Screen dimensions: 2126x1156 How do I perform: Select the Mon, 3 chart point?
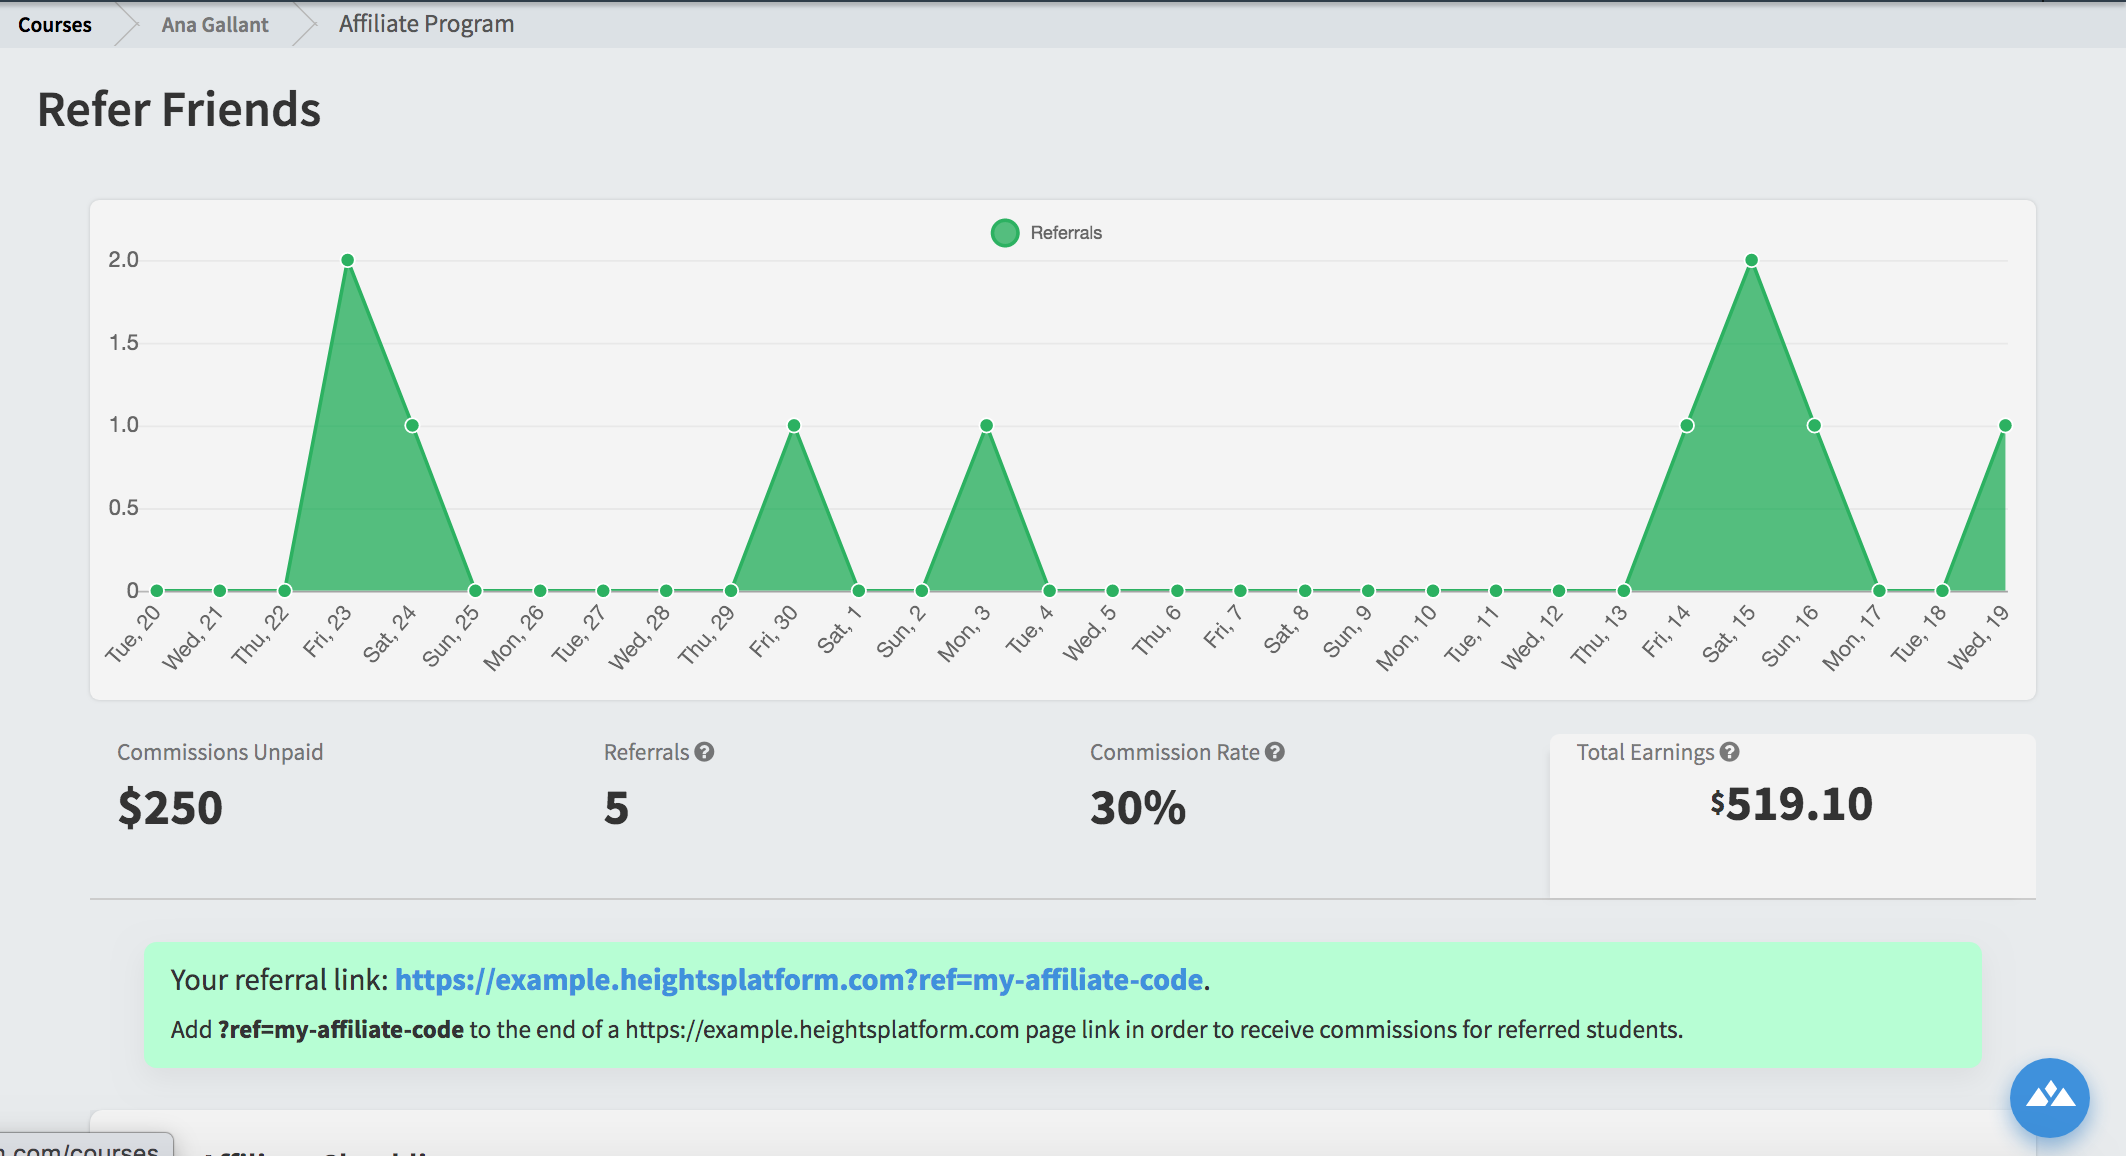[x=986, y=426]
